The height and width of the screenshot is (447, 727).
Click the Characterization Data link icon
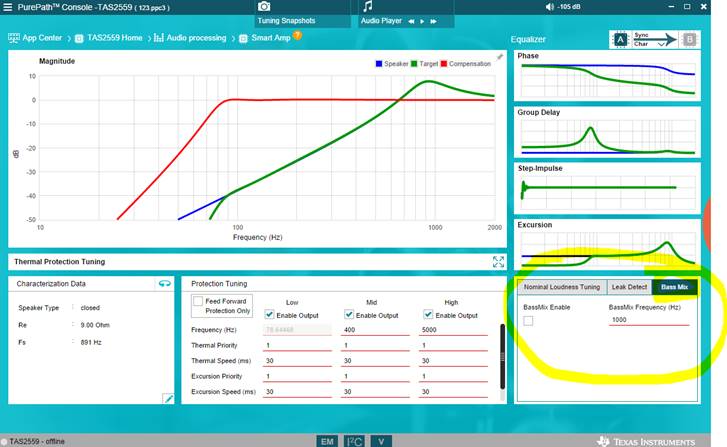pyautogui.click(x=165, y=283)
